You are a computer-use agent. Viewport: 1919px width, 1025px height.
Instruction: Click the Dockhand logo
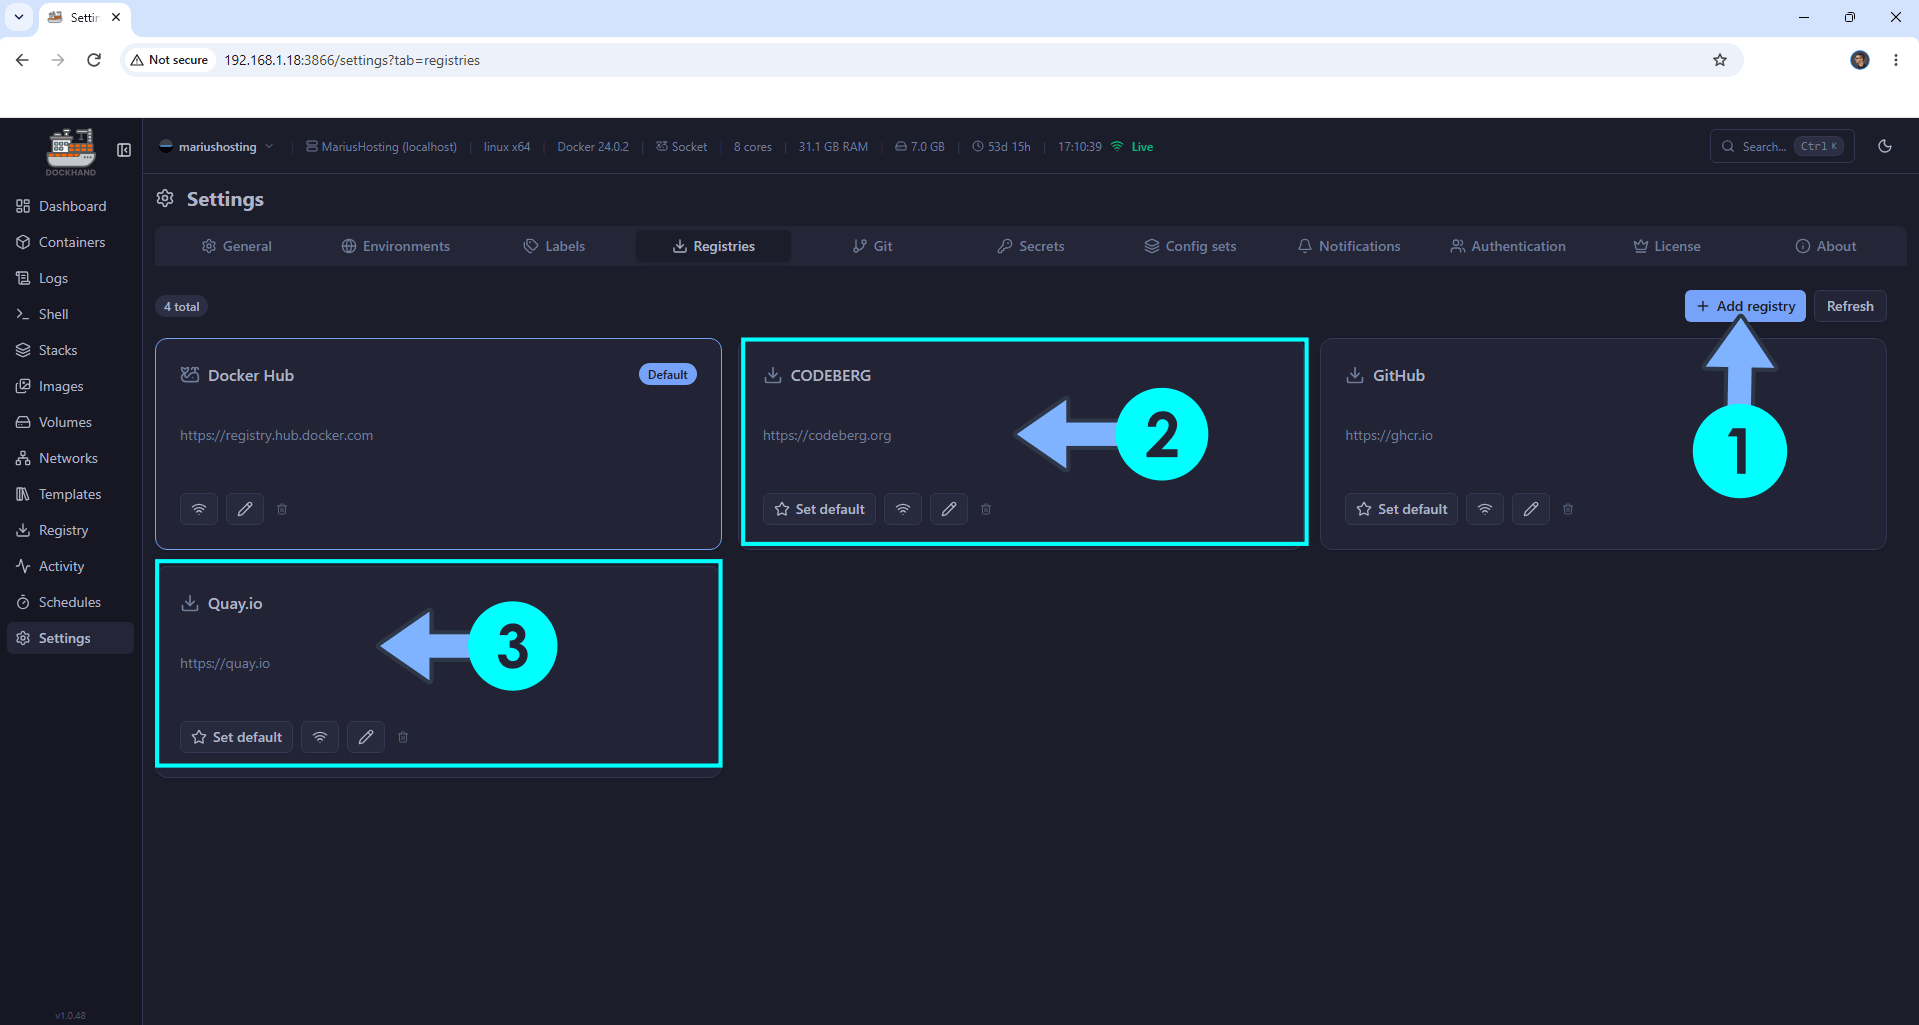[71, 152]
